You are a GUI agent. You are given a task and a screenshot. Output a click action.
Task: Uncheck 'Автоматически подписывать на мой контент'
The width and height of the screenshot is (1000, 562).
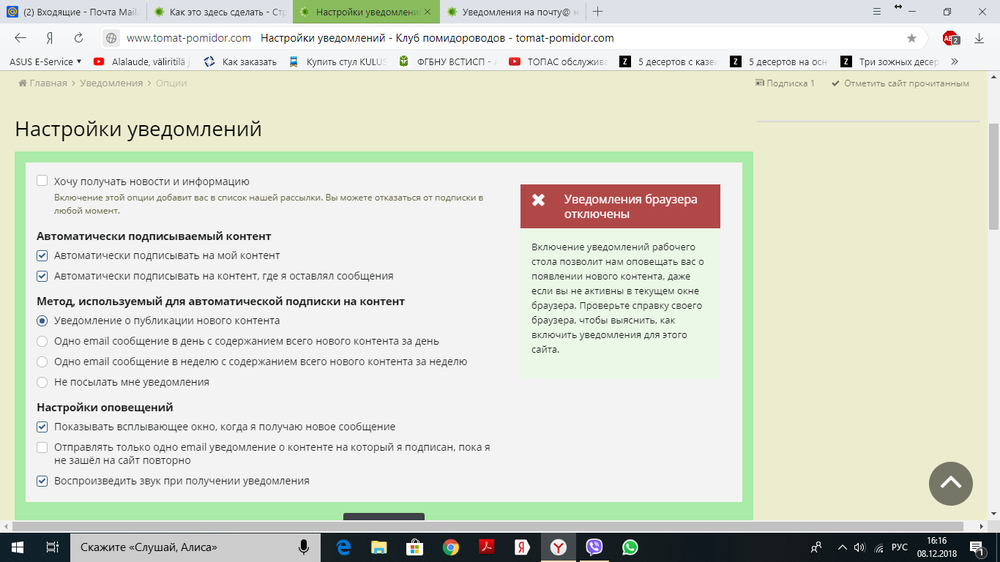[x=42, y=256]
